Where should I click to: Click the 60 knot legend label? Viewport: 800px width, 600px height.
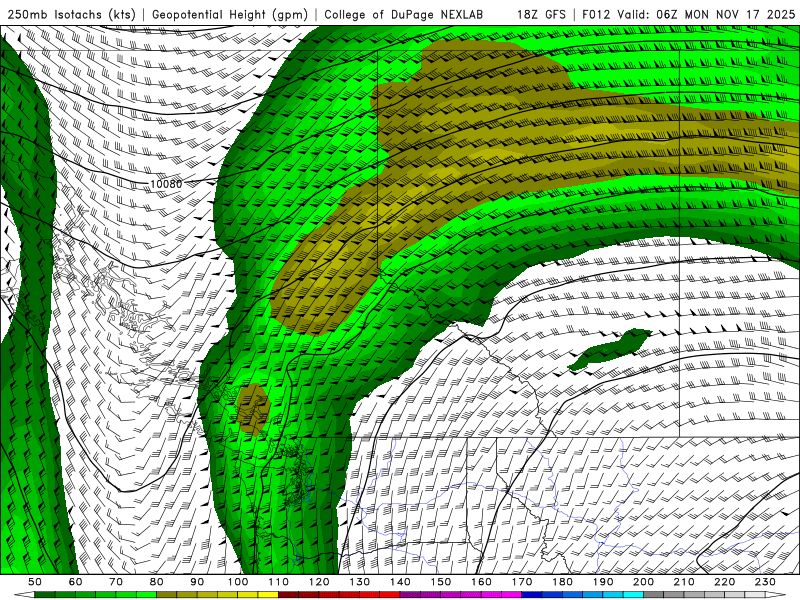(75, 582)
